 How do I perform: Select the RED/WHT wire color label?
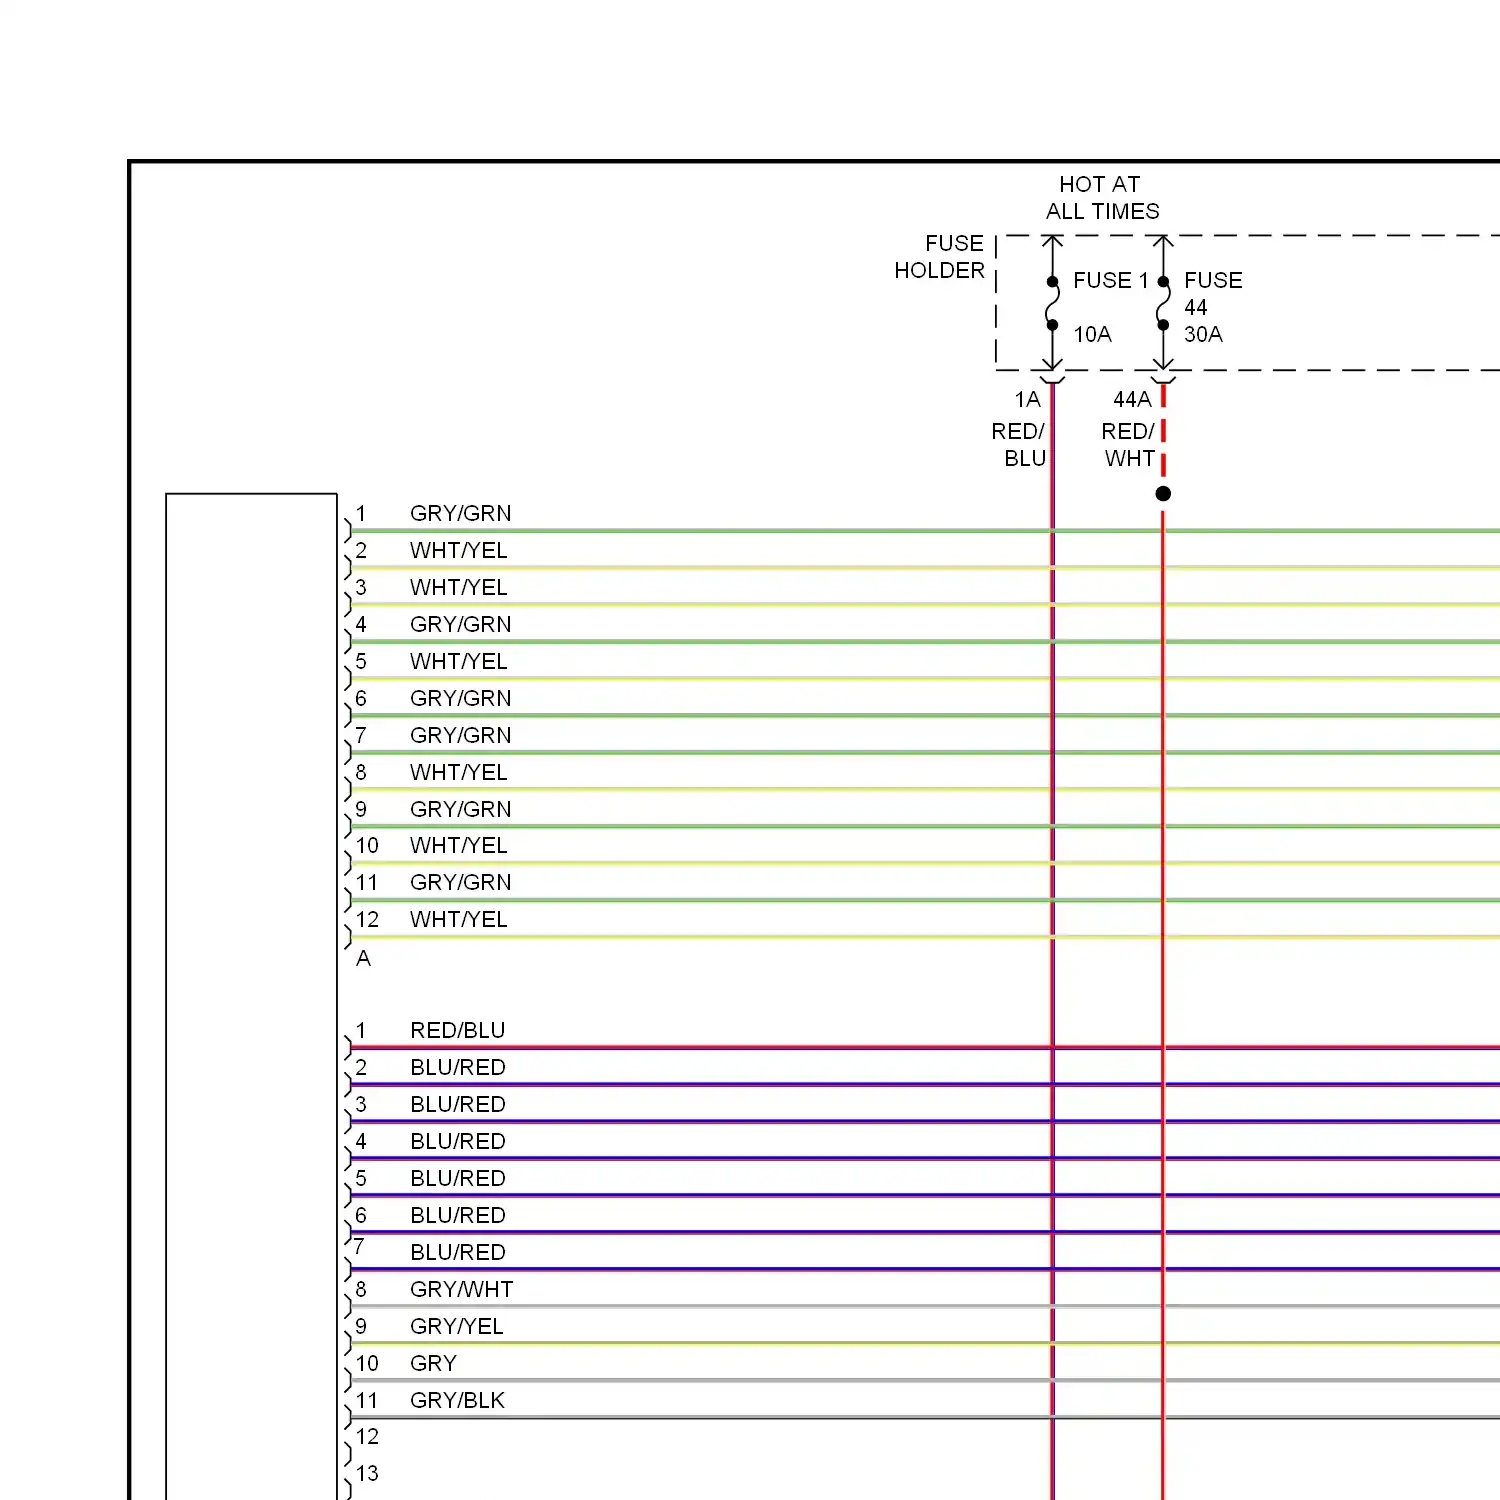[1128, 445]
